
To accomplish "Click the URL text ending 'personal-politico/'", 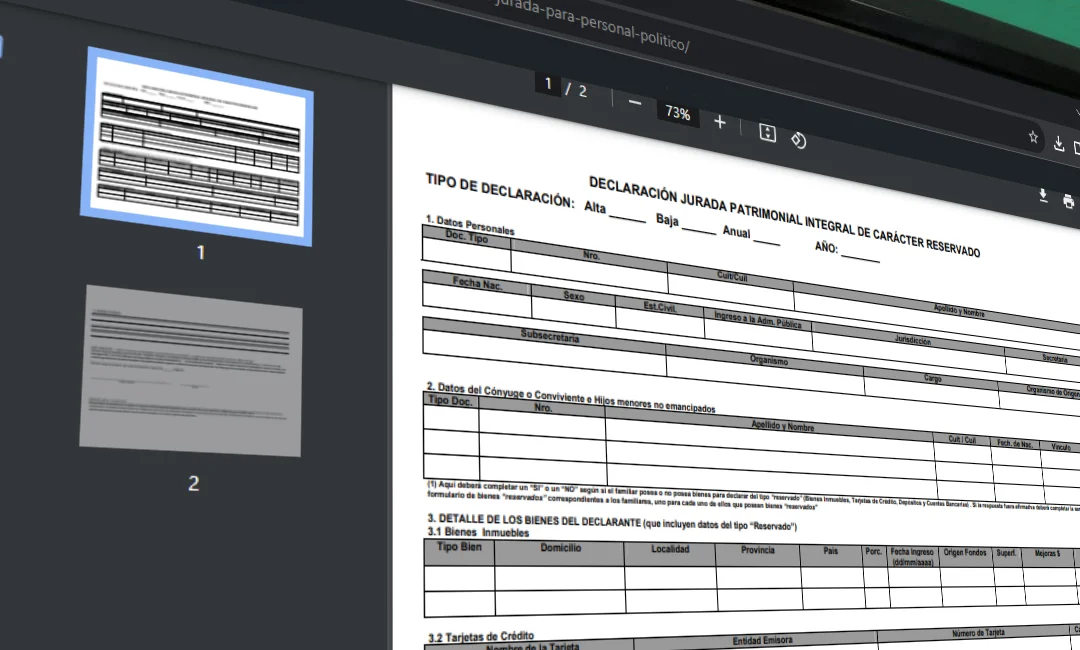I will coord(592,24).
